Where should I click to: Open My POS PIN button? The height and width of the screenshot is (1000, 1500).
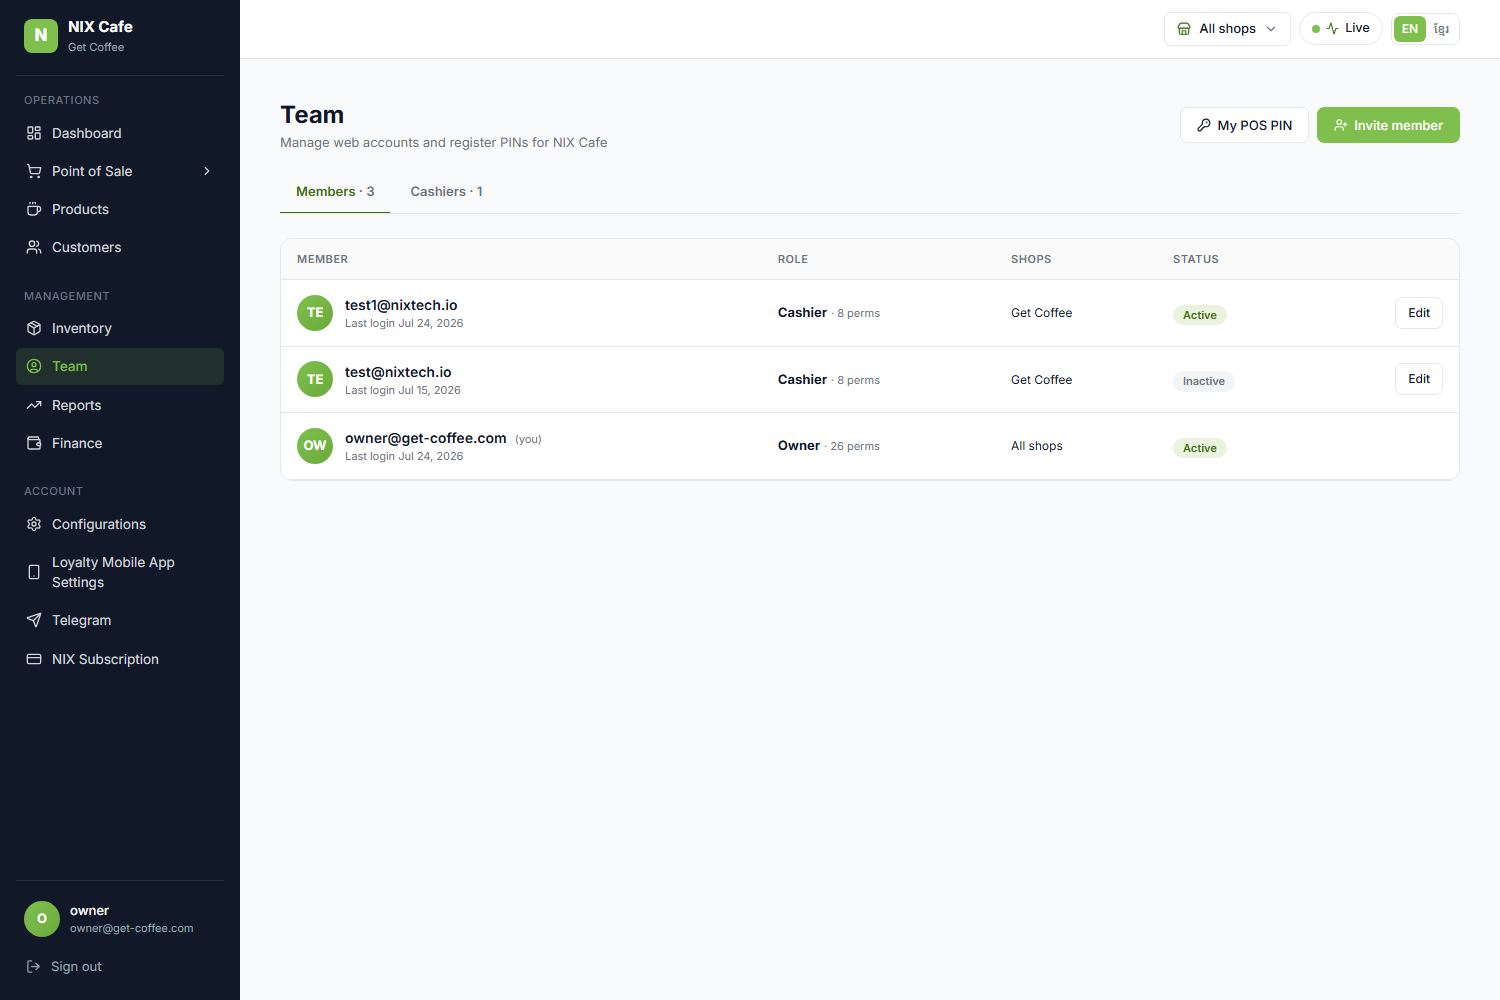1244,125
